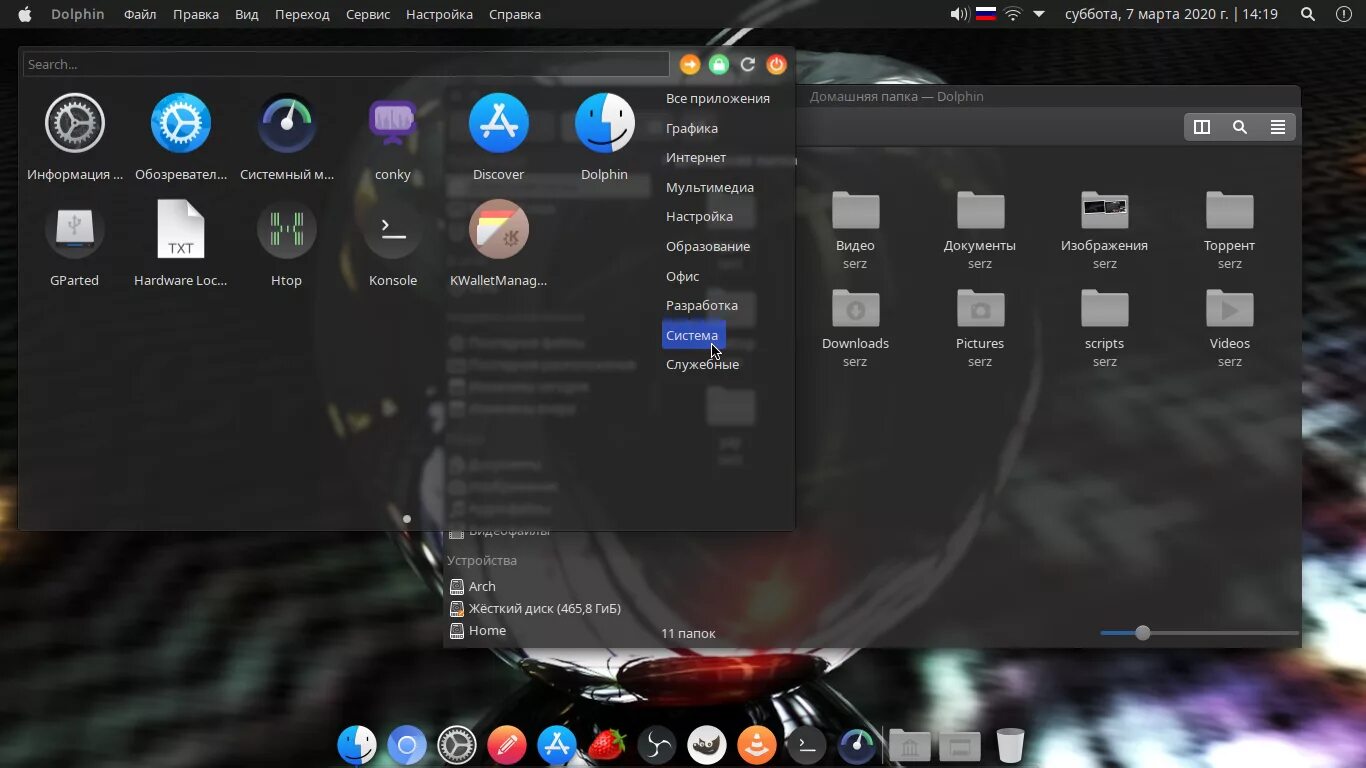
Task: Expand the system tray arrow
Action: 1039,14
